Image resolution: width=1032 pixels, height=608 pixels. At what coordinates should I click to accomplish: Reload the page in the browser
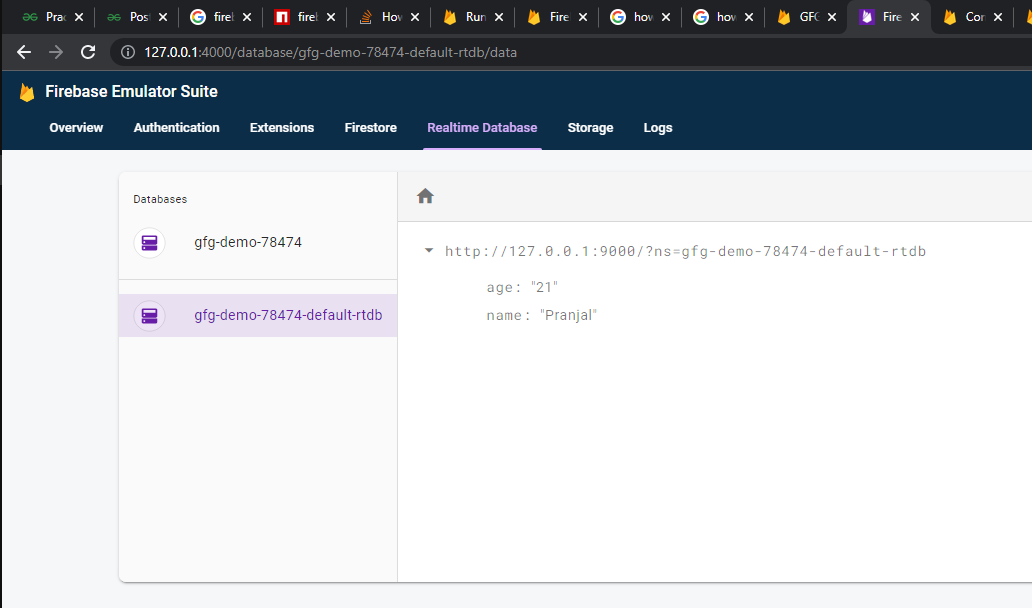[88, 52]
